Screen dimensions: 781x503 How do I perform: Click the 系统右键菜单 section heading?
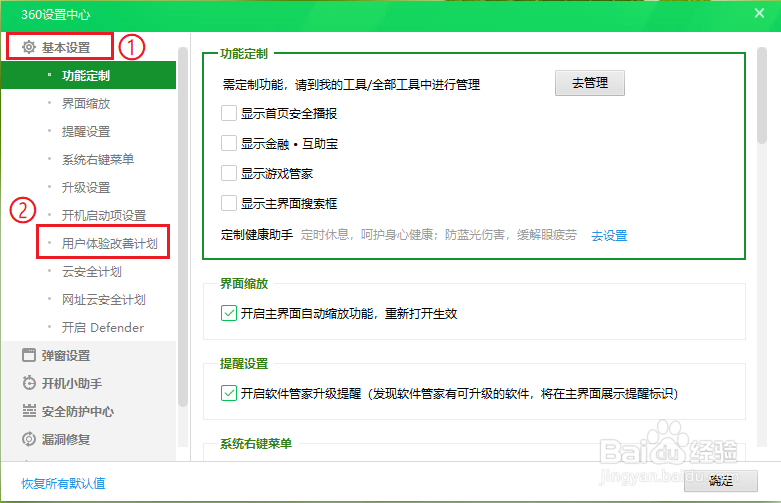click(x=256, y=443)
